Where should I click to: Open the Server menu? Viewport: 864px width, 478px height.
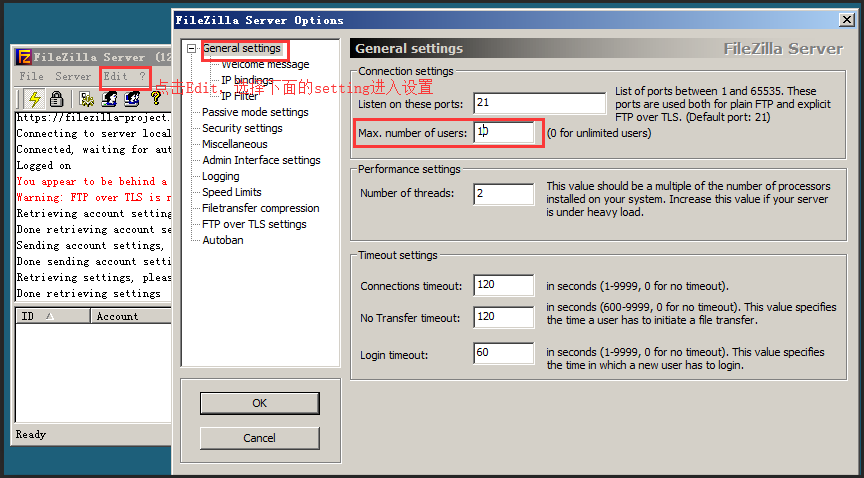click(x=73, y=77)
